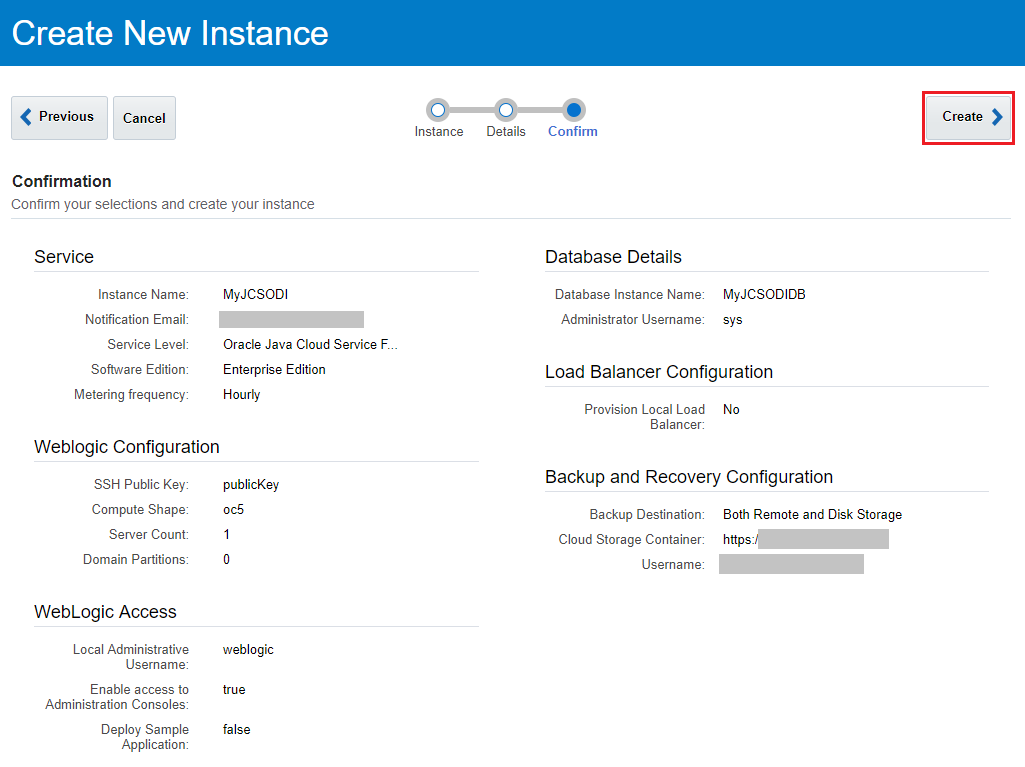Click the Load Balancer Configuration heading
The width and height of the screenshot is (1025, 767).
click(x=659, y=372)
